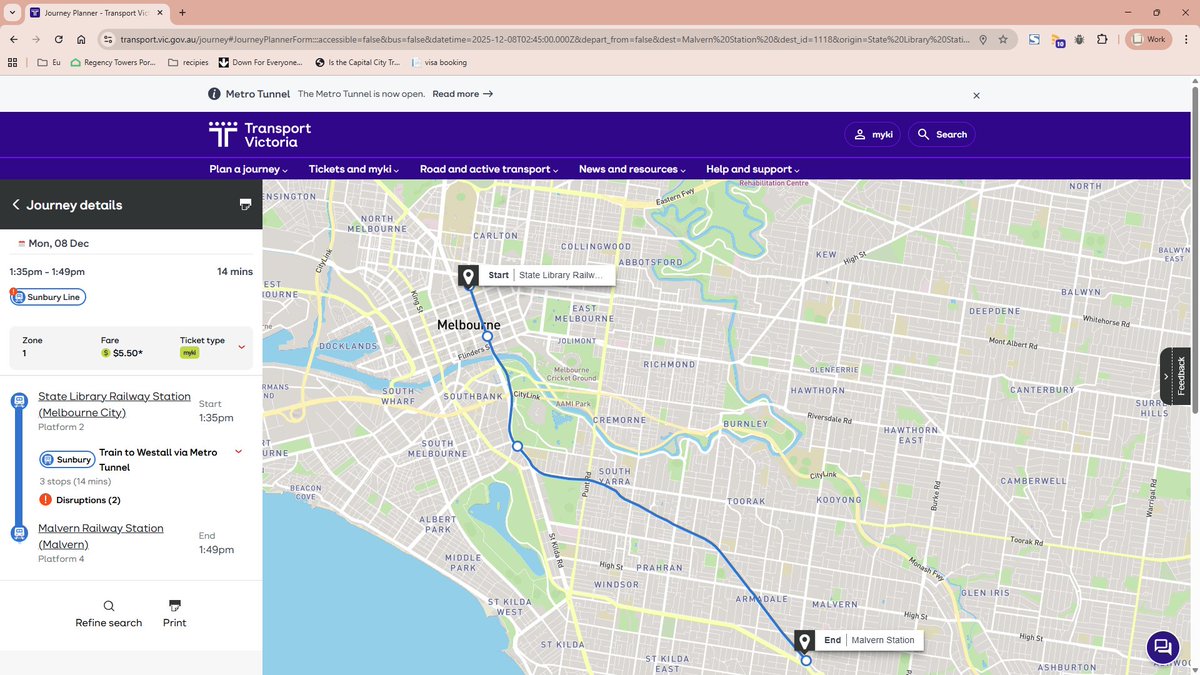Open Malvern Railway Station link

(x=101, y=536)
